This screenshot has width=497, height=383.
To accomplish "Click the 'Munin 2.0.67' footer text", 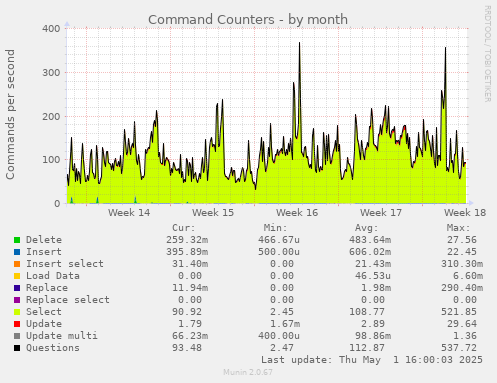I will [248, 372].
